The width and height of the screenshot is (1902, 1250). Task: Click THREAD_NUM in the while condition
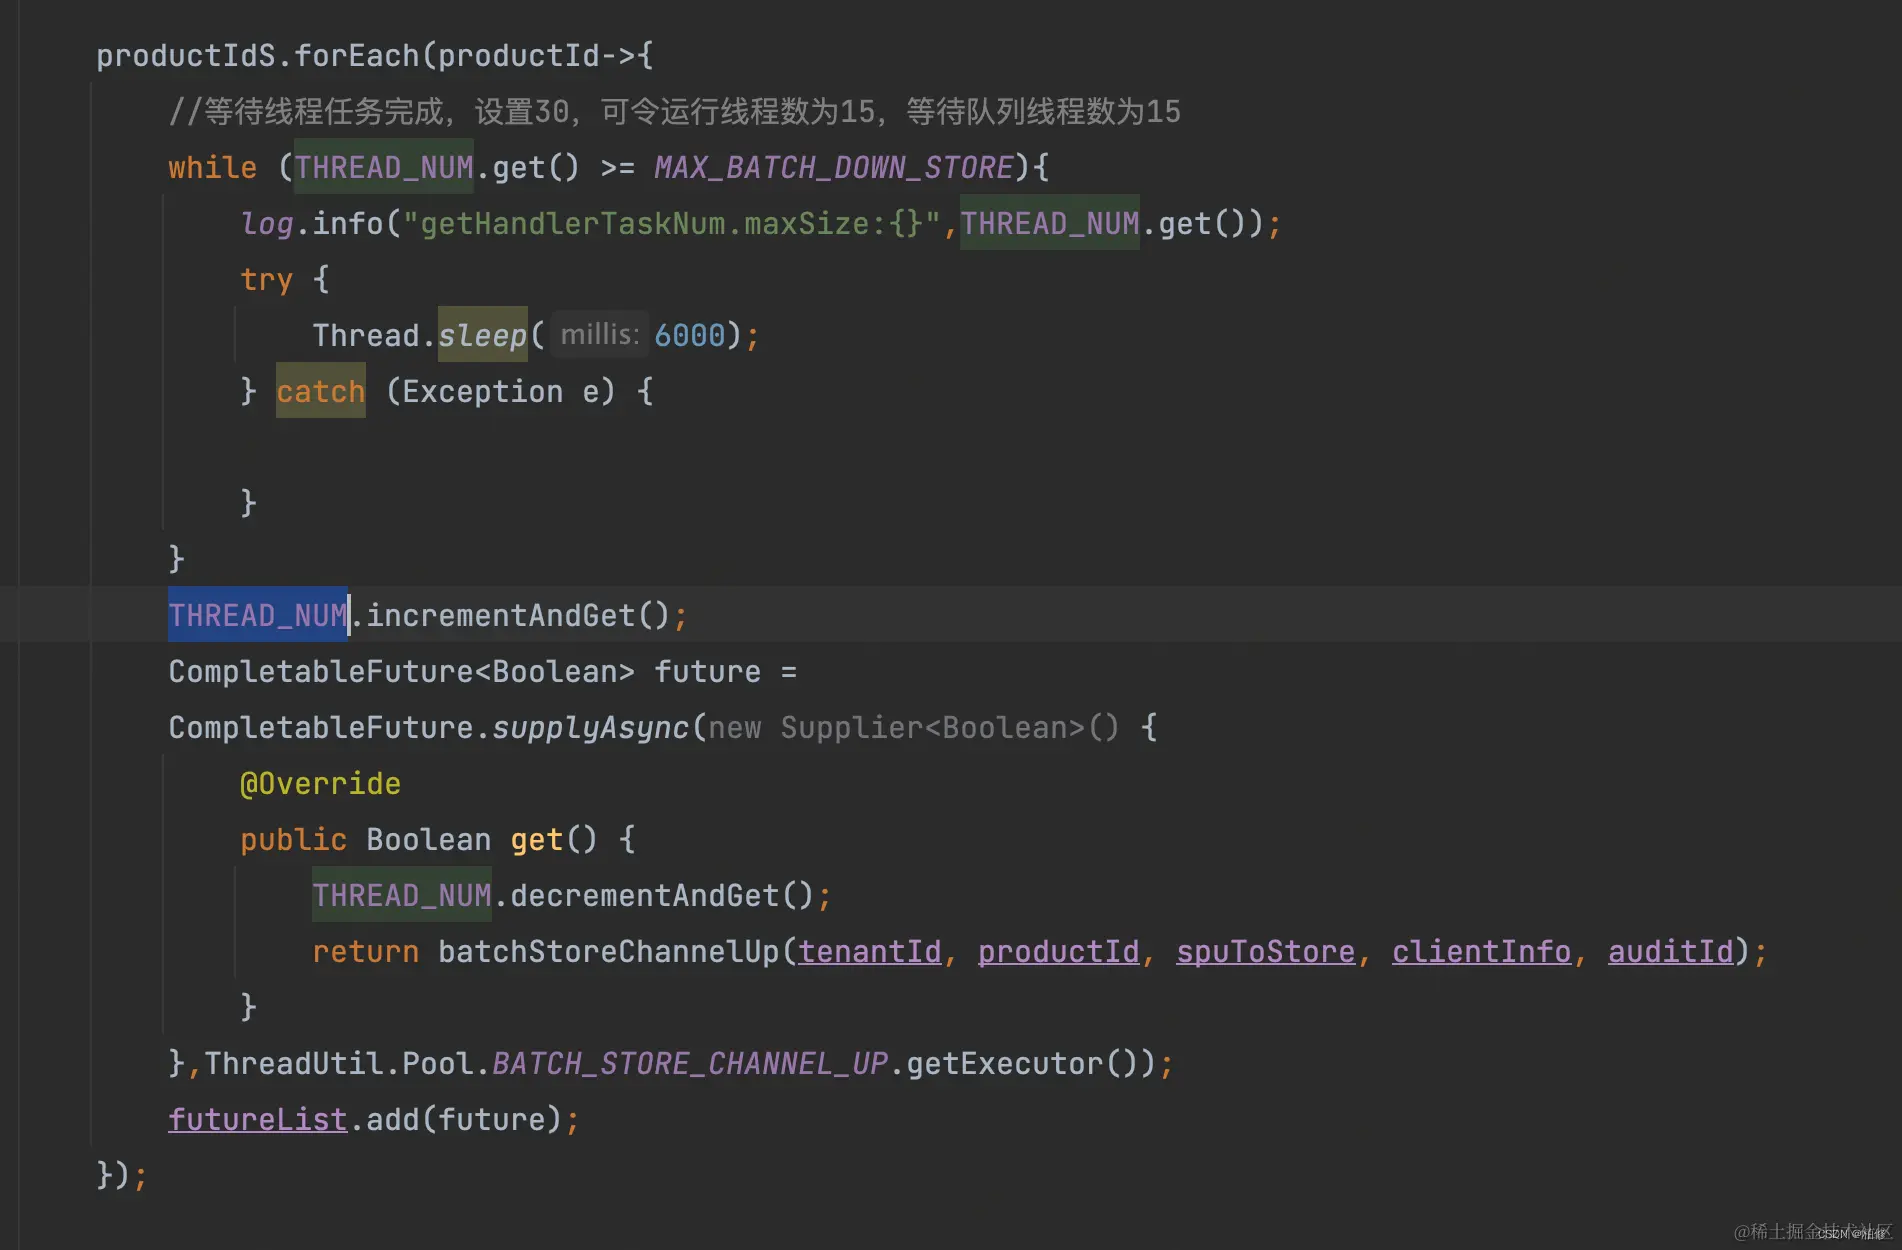(x=384, y=168)
